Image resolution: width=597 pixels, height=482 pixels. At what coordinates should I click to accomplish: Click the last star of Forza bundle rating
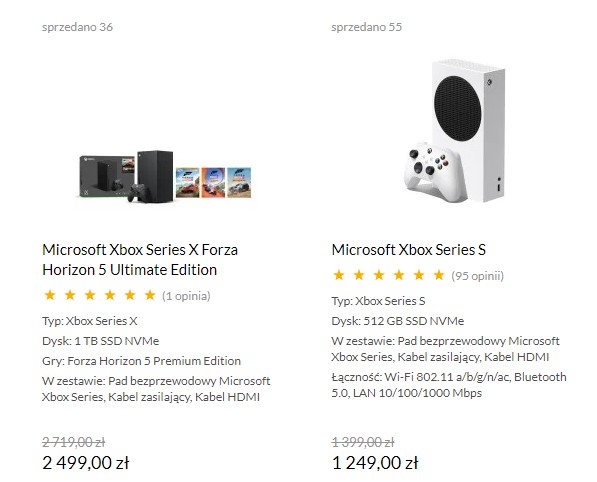click(150, 295)
